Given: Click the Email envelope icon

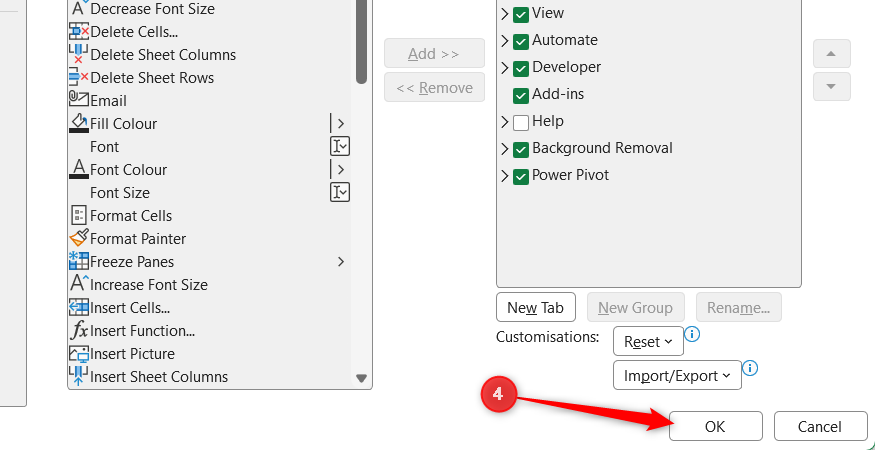Looking at the screenshot, I should 79,99.
